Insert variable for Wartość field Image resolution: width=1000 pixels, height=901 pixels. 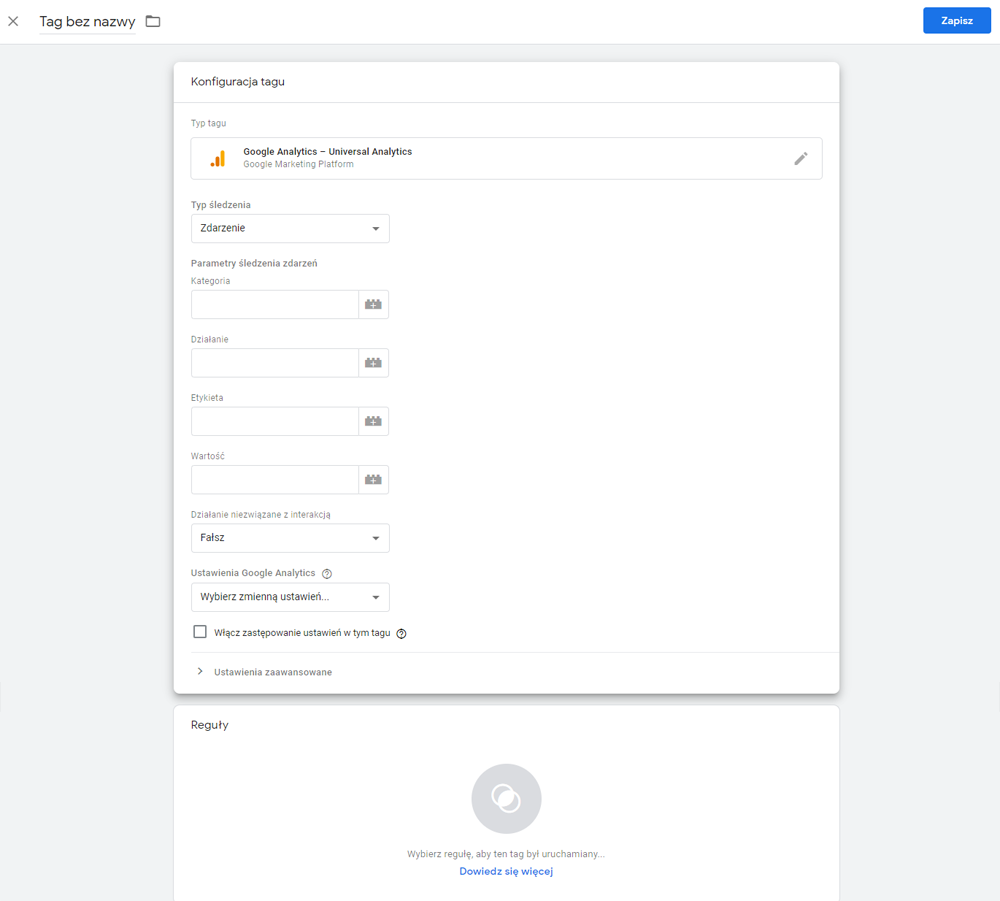tap(373, 480)
